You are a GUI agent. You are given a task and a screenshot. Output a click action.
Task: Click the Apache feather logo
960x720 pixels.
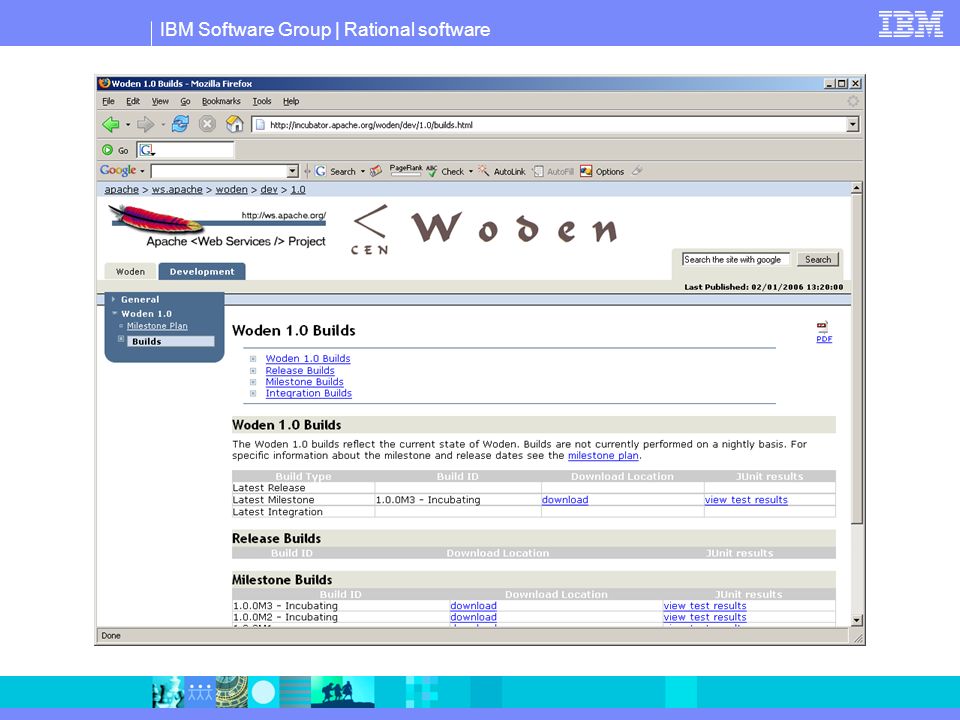(x=156, y=219)
